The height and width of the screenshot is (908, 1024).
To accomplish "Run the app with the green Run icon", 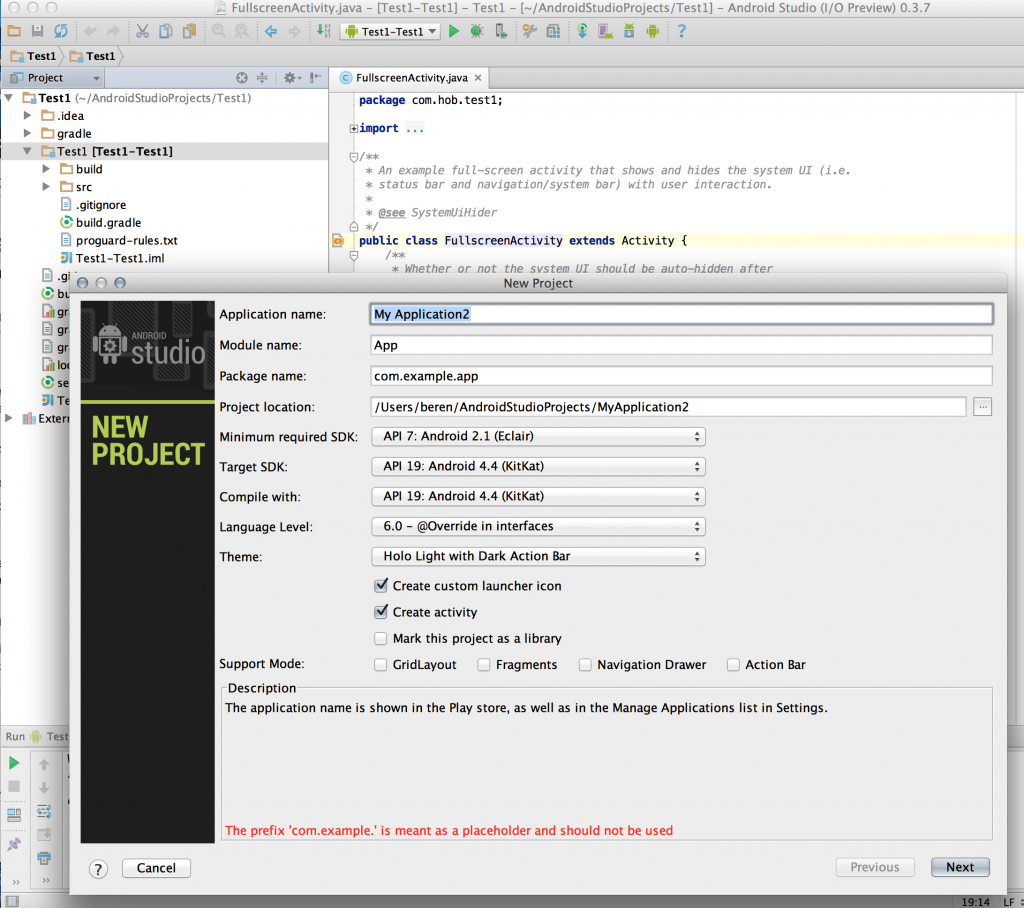I will click(453, 31).
